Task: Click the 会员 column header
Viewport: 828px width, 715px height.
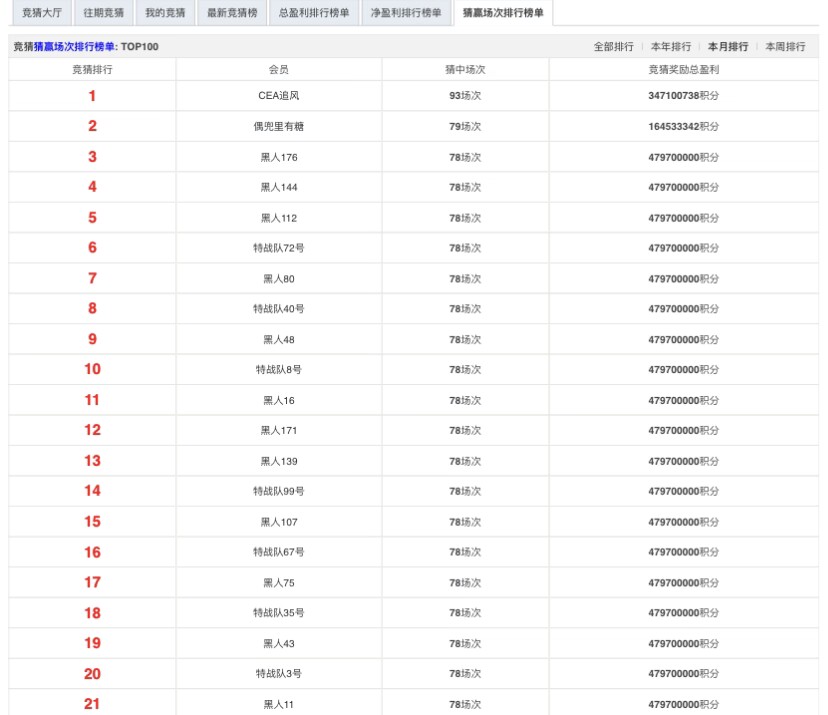Action: tap(279, 70)
